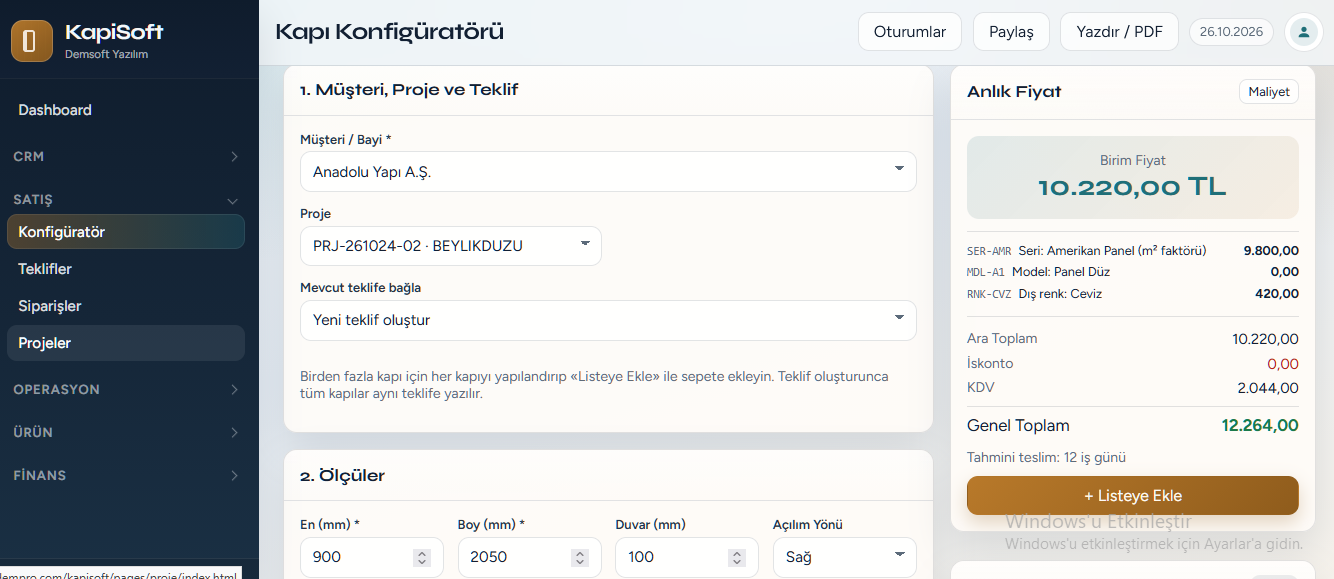Click the 2. Ölçüler section heading
The width and height of the screenshot is (1334, 579).
[342, 476]
